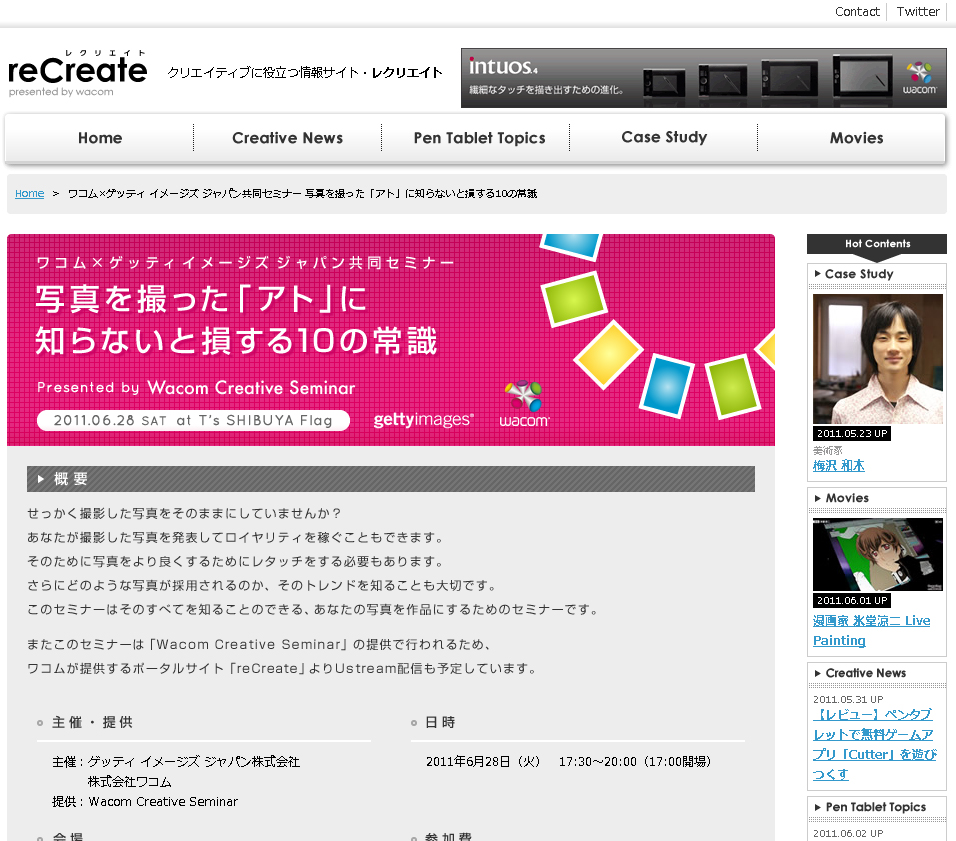Open the Intuos4 banner advertisement
This screenshot has height=841, width=956.
[704, 78]
